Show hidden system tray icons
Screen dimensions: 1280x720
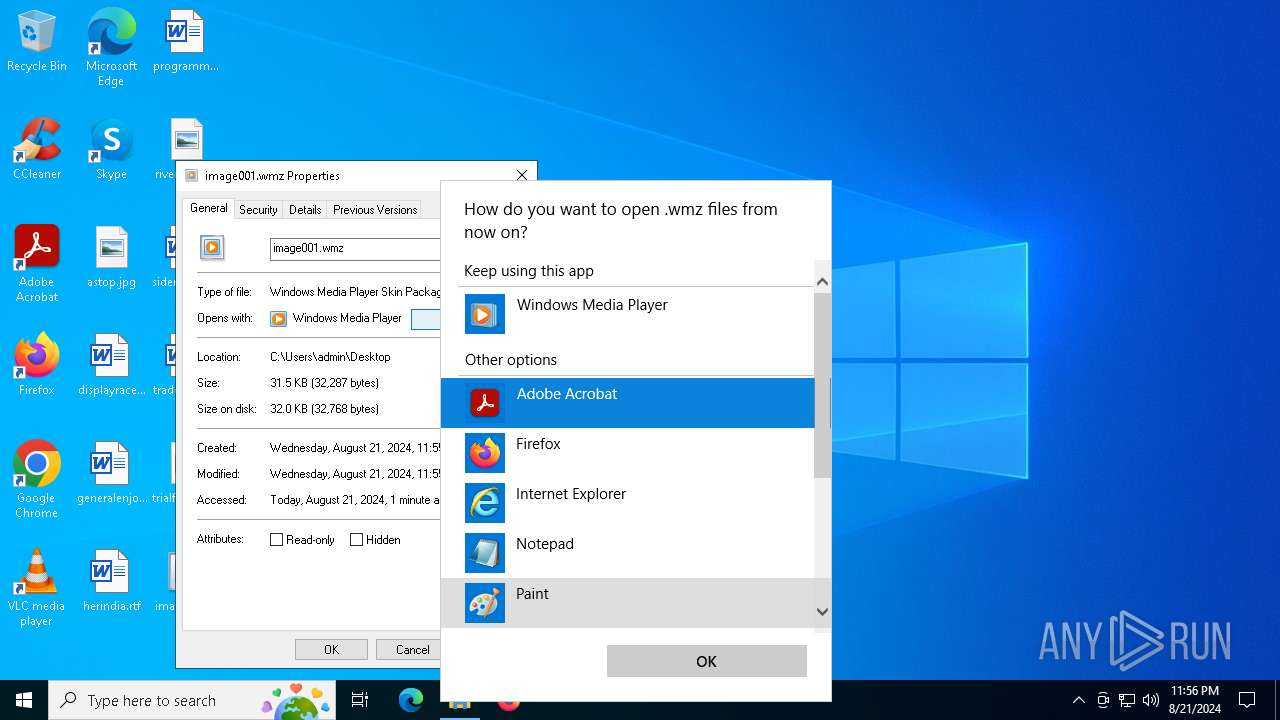tap(1078, 700)
